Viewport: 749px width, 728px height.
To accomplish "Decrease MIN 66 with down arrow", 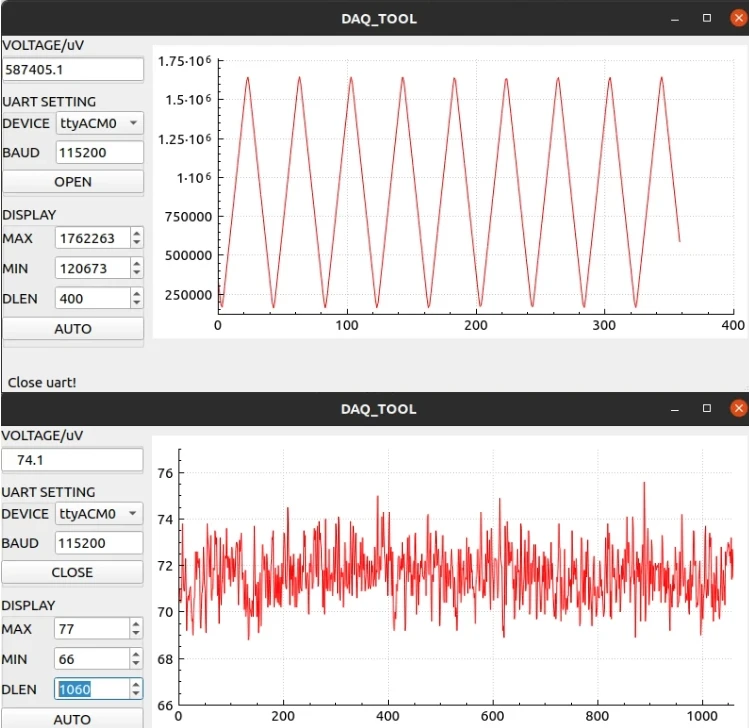I will [x=136, y=664].
